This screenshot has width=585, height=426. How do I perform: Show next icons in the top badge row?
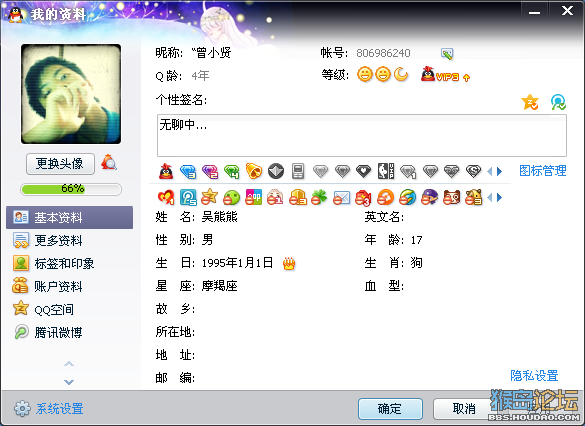[500, 172]
